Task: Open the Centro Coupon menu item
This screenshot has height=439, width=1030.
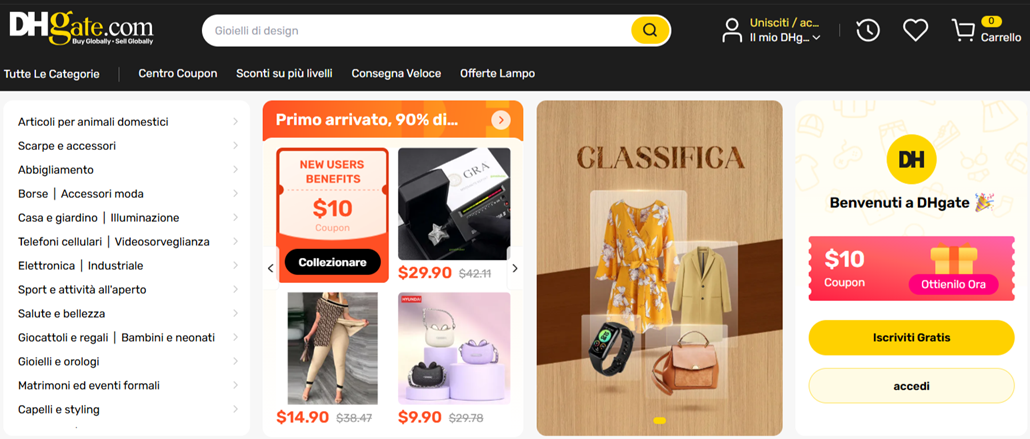Action: (x=177, y=74)
